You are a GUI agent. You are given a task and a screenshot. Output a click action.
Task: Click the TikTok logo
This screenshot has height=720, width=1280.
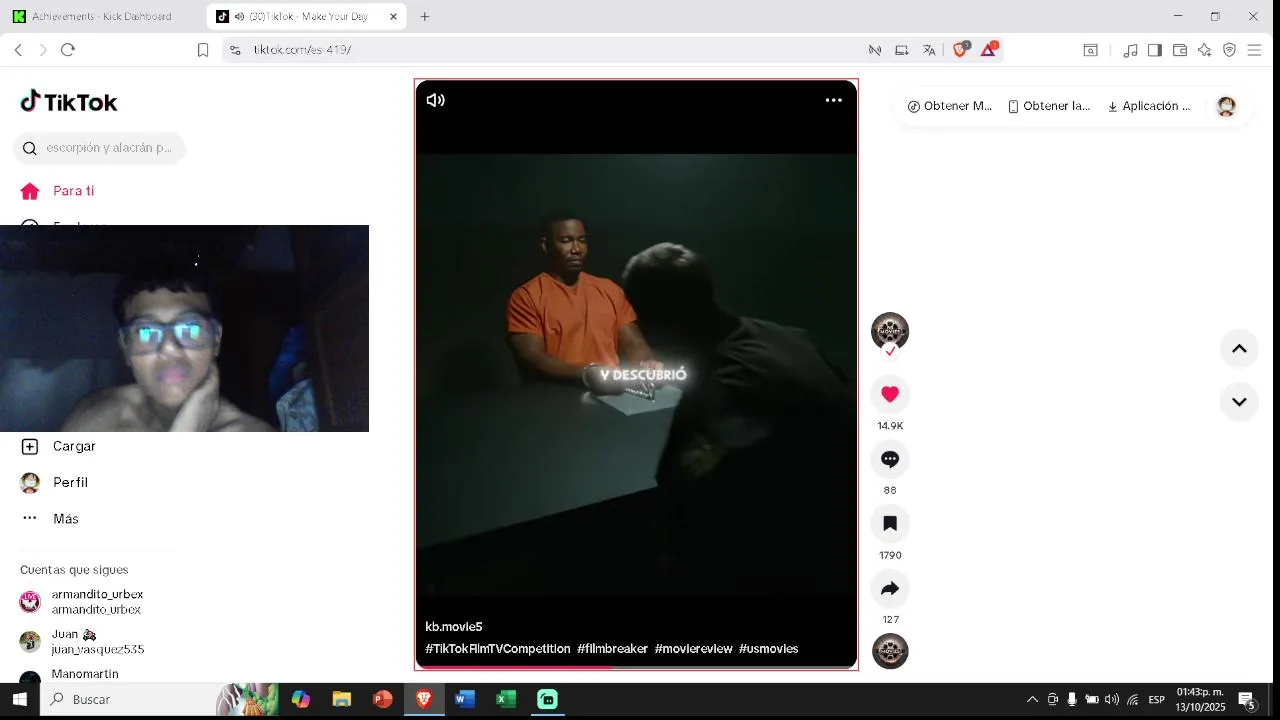tap(69, 102)
